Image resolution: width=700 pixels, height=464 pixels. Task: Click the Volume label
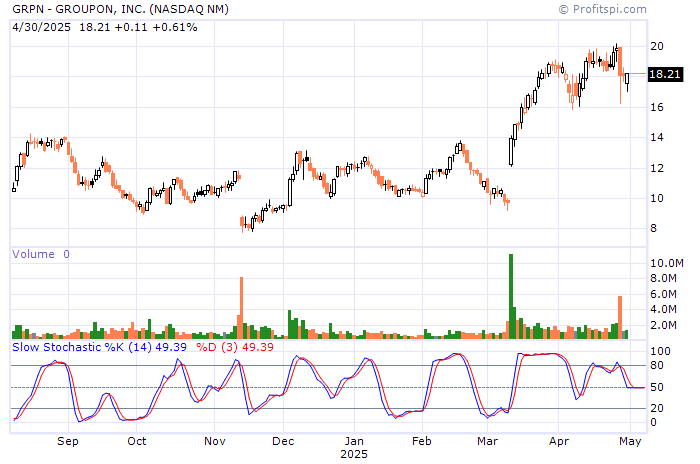click(x=33, y=254)
